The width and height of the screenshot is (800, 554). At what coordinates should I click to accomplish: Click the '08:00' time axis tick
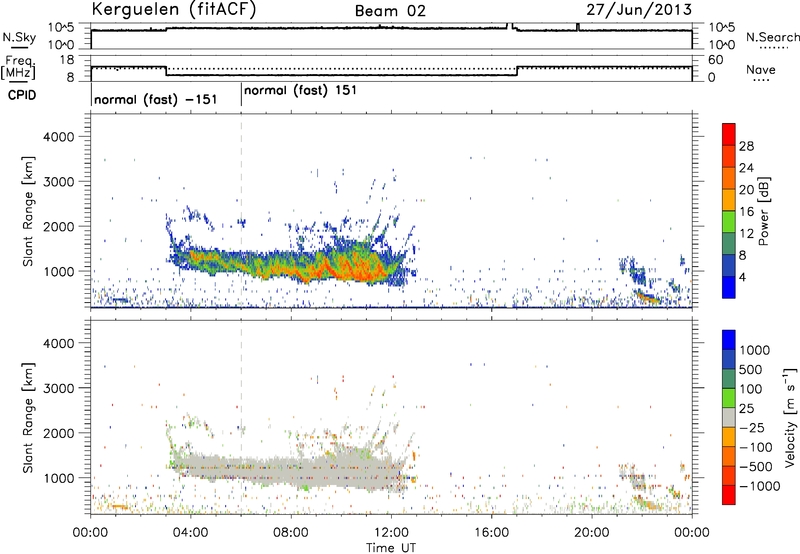point(291,533)
